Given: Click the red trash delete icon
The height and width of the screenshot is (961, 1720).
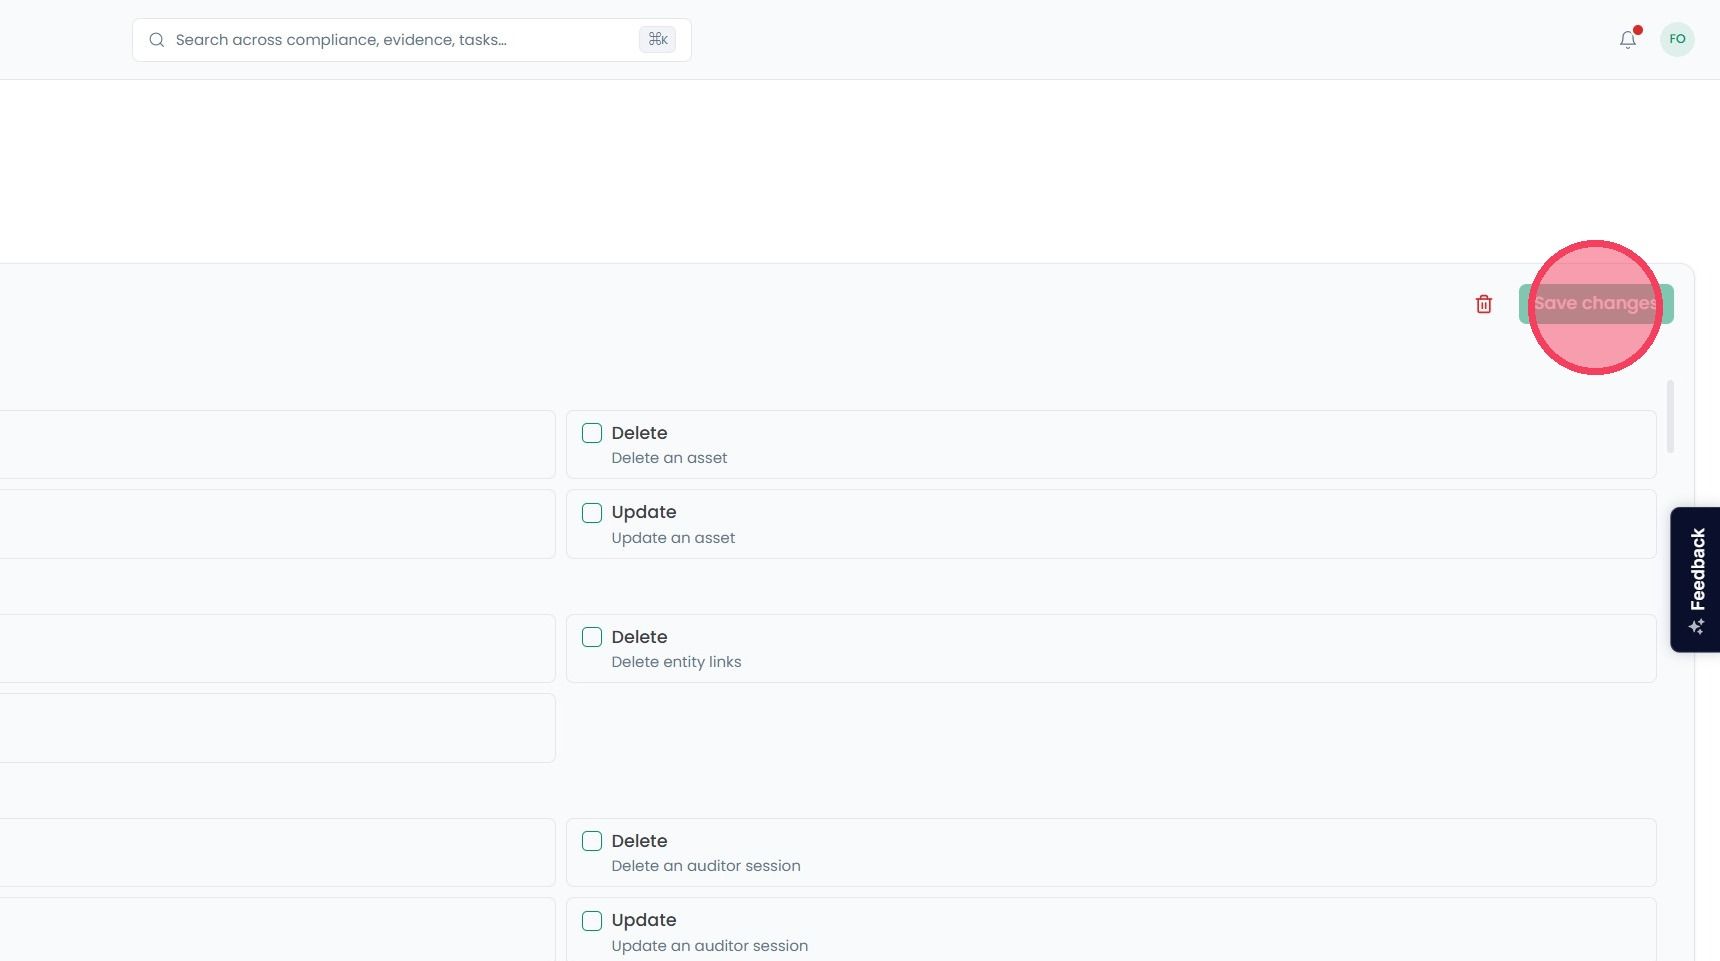Looking at the screenshot, I should (1484, 304).
